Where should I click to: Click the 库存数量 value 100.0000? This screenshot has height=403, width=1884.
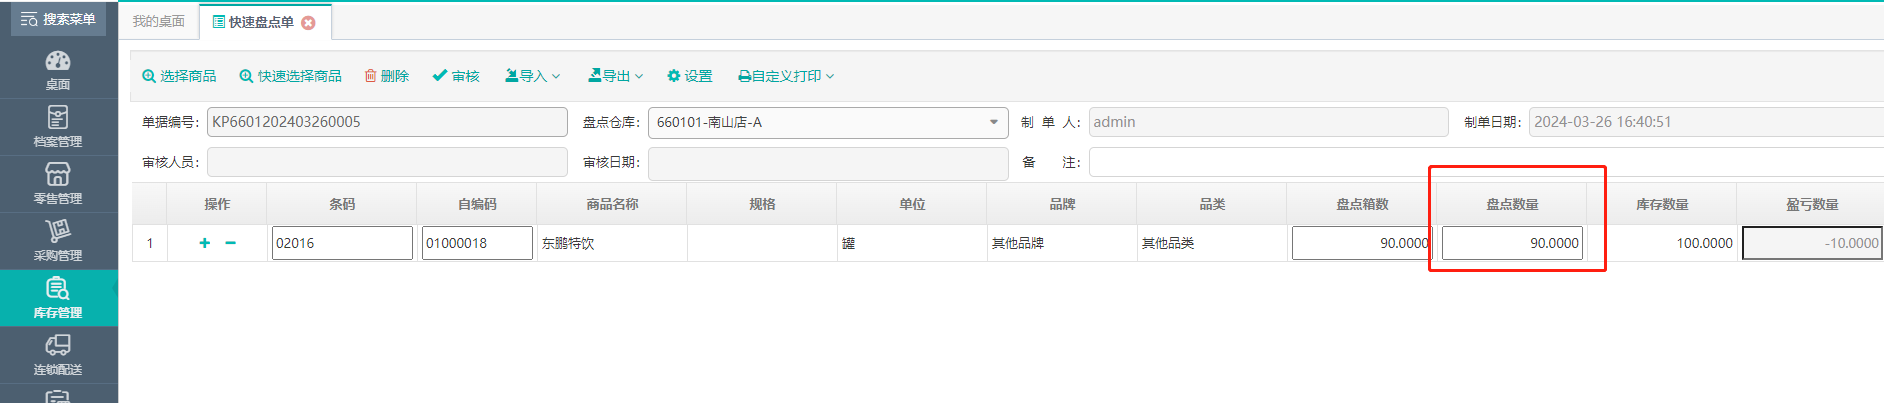1704,243
